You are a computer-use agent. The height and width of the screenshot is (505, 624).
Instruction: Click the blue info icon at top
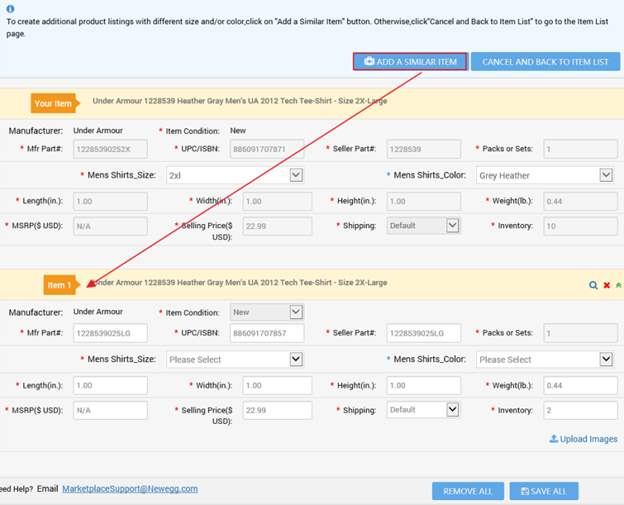pos(10,9)
